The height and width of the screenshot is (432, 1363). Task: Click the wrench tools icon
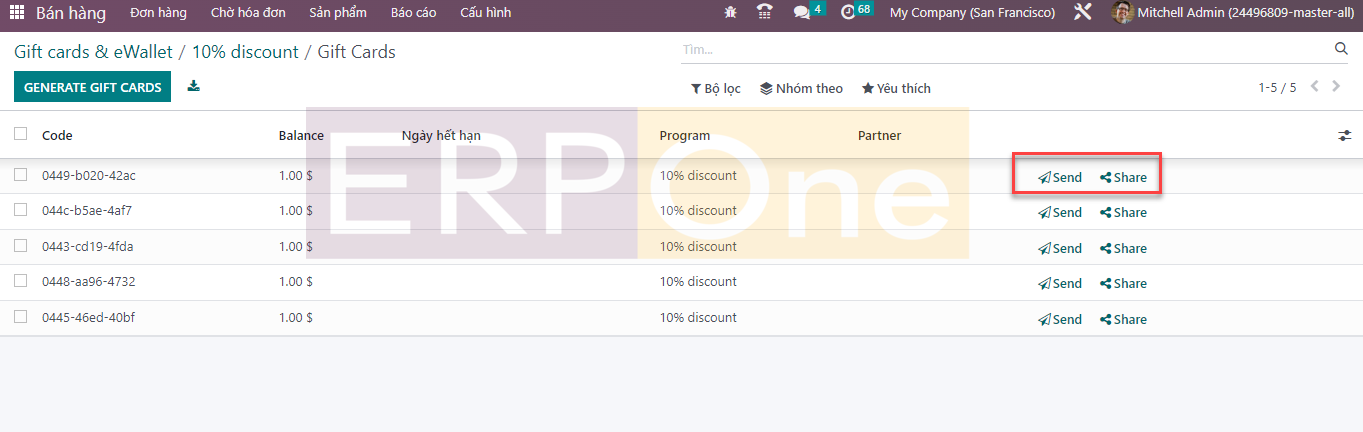1082,13
